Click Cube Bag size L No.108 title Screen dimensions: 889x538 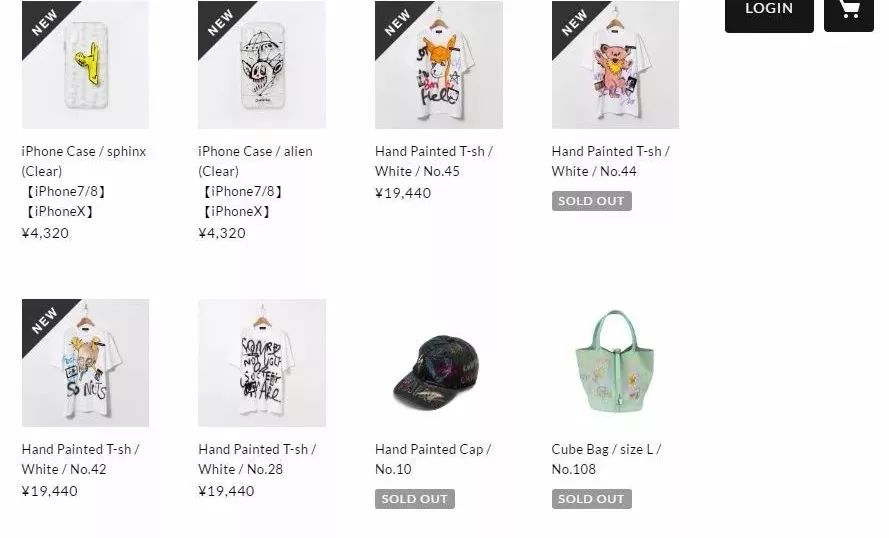(606, 459)
